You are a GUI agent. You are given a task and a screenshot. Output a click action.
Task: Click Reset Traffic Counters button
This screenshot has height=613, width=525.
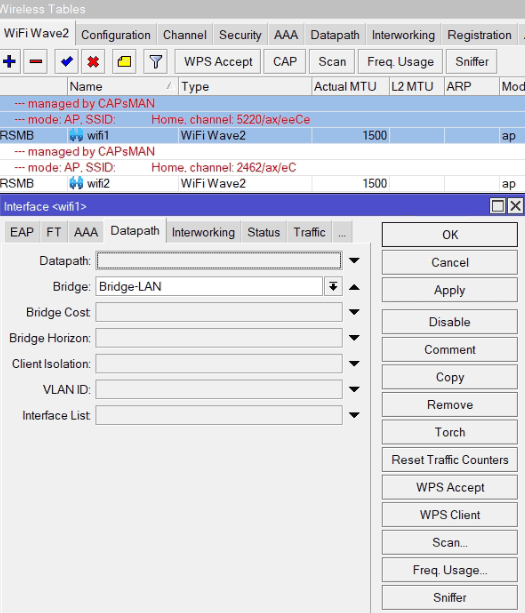450,460
